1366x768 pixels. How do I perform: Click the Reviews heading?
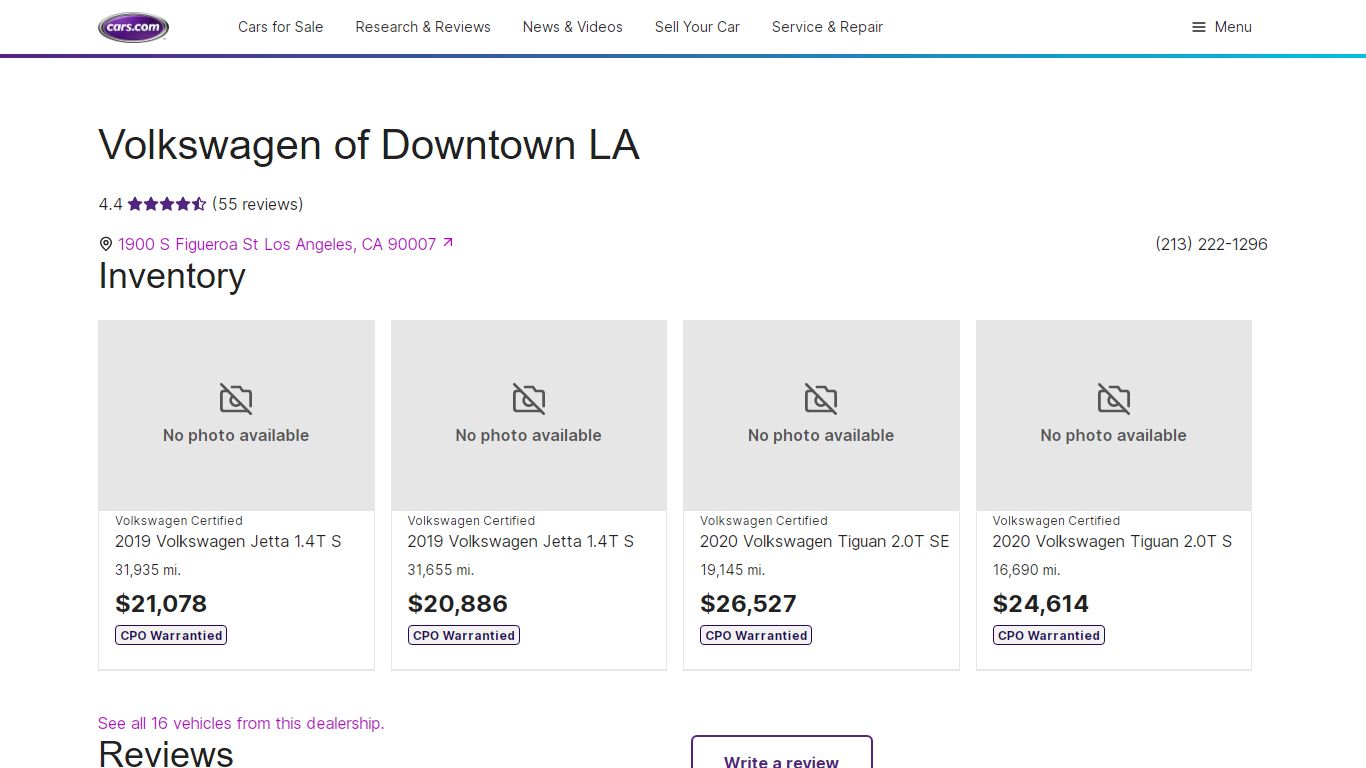click(166, 753)
